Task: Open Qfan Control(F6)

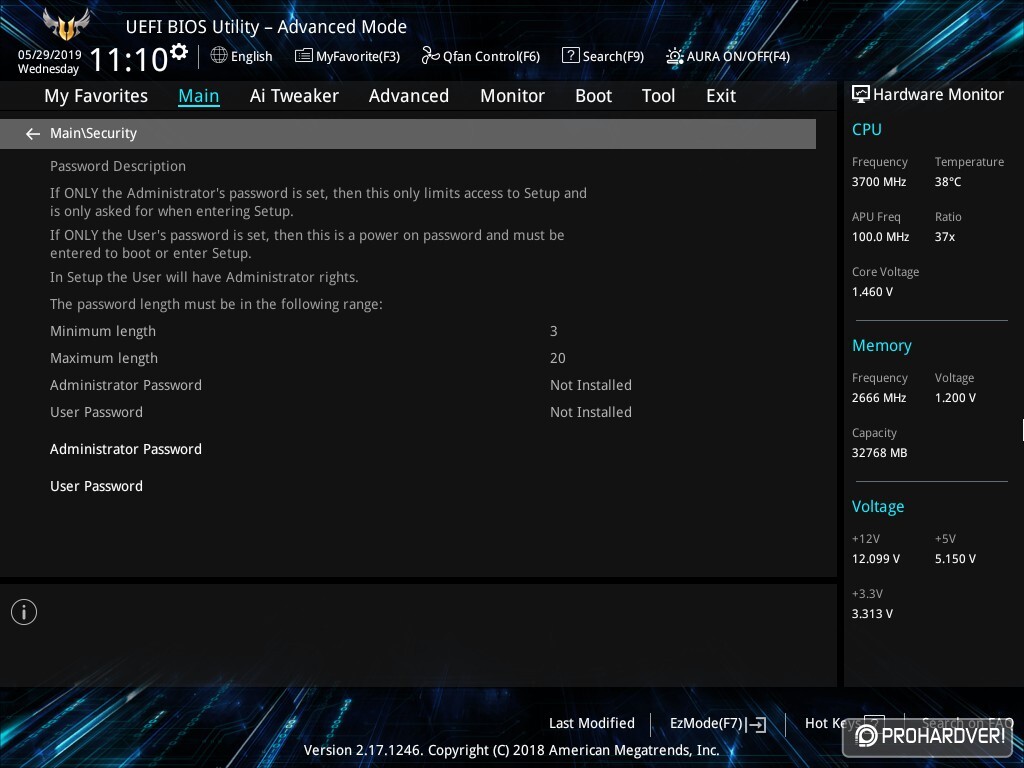Action: [491, 57]
